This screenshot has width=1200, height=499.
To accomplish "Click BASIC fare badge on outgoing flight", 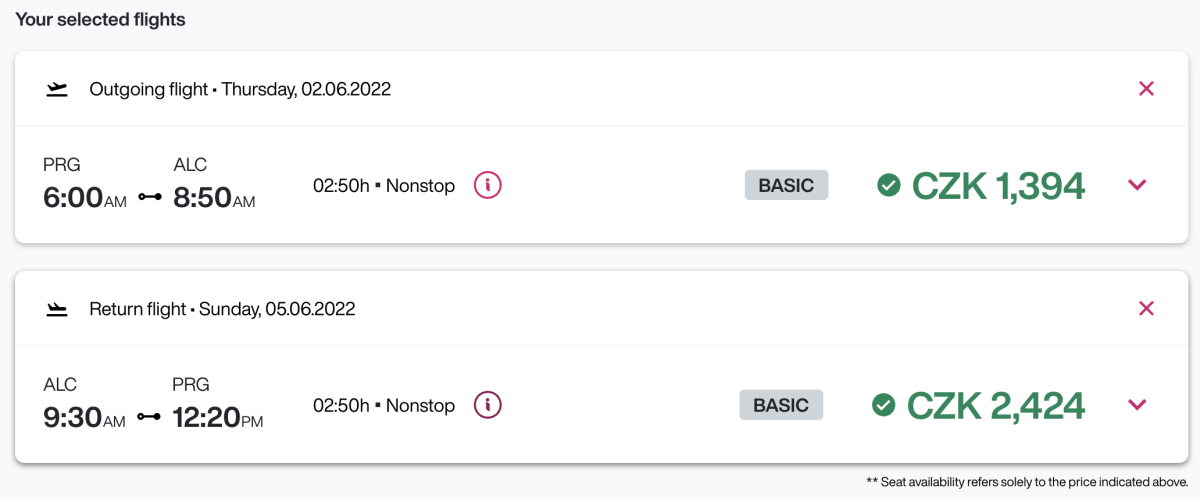I will point(786,185).
